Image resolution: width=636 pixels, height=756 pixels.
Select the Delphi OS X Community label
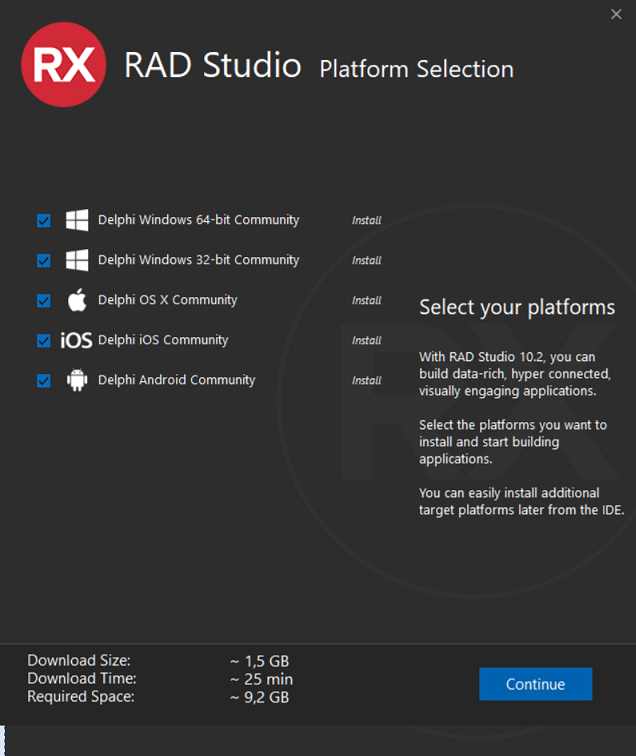point(167,300)
